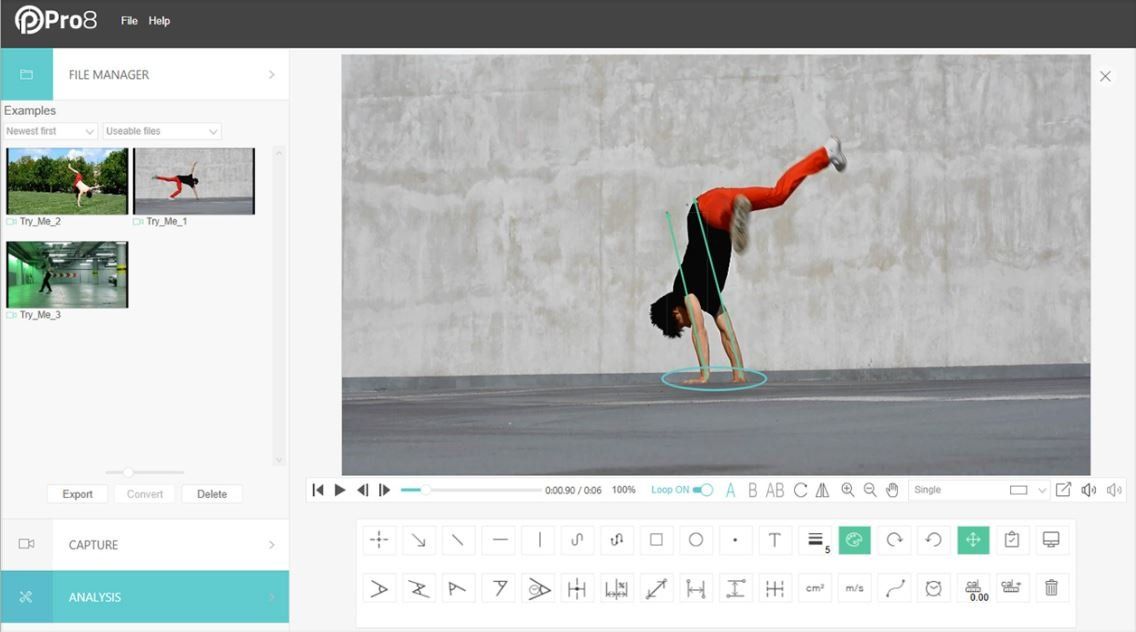Click the Delete button
This screenshot has height=632, width=1136.
point(211,494)
